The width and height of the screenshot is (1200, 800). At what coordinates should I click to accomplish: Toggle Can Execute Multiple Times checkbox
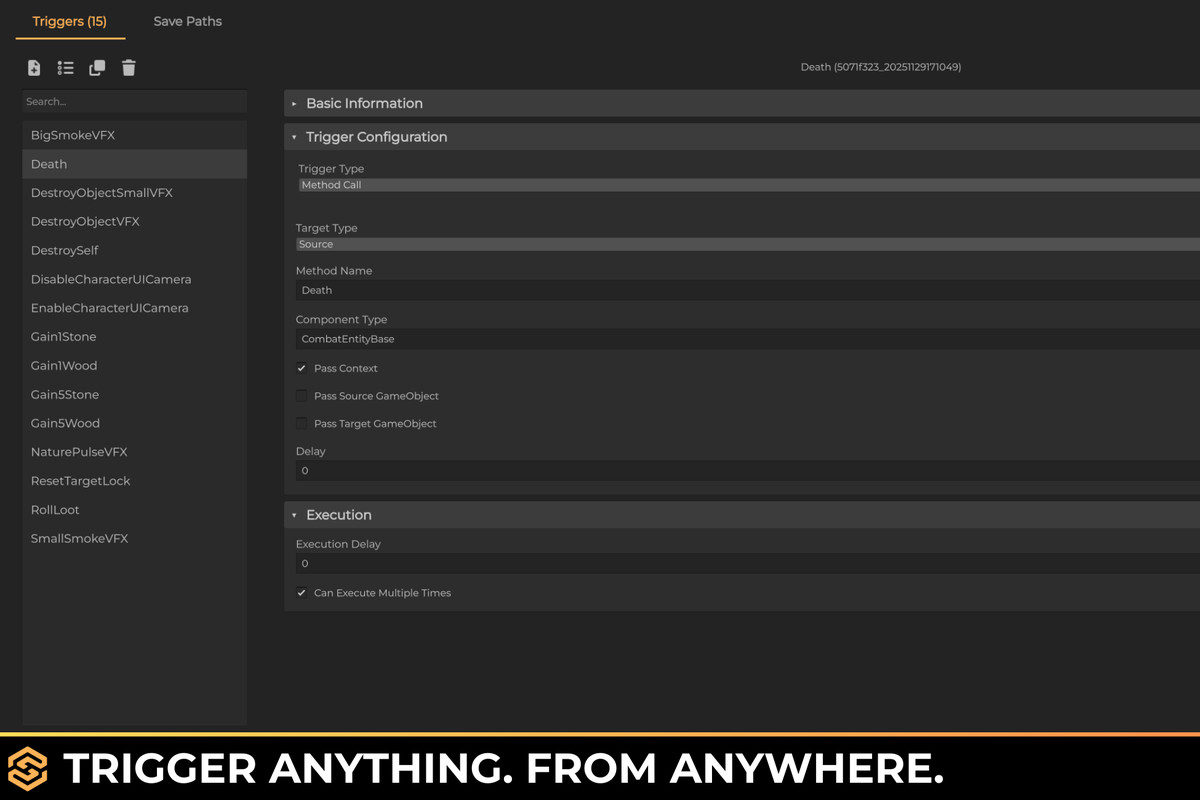pyautogui.click(x=302, y=593)
